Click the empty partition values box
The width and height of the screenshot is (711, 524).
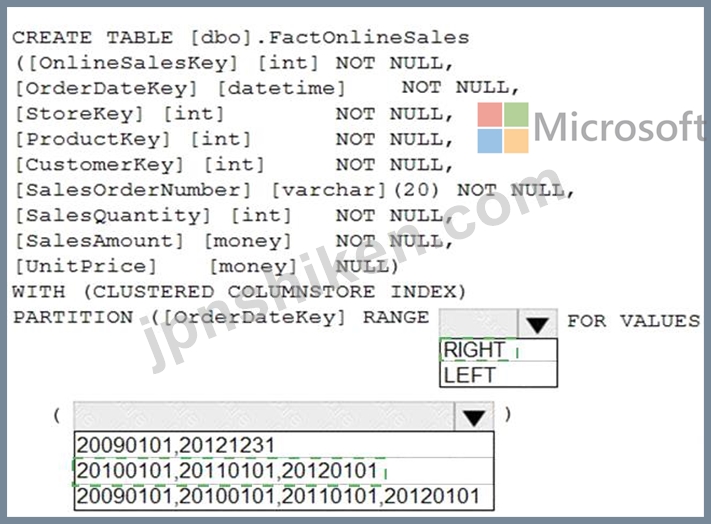264,416
